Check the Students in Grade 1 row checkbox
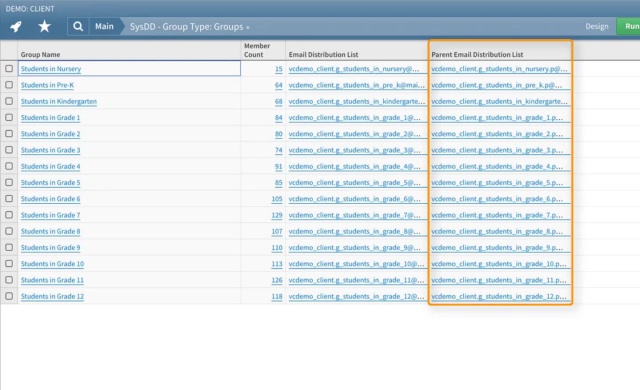Screen dimensions: 640x390 9,117
